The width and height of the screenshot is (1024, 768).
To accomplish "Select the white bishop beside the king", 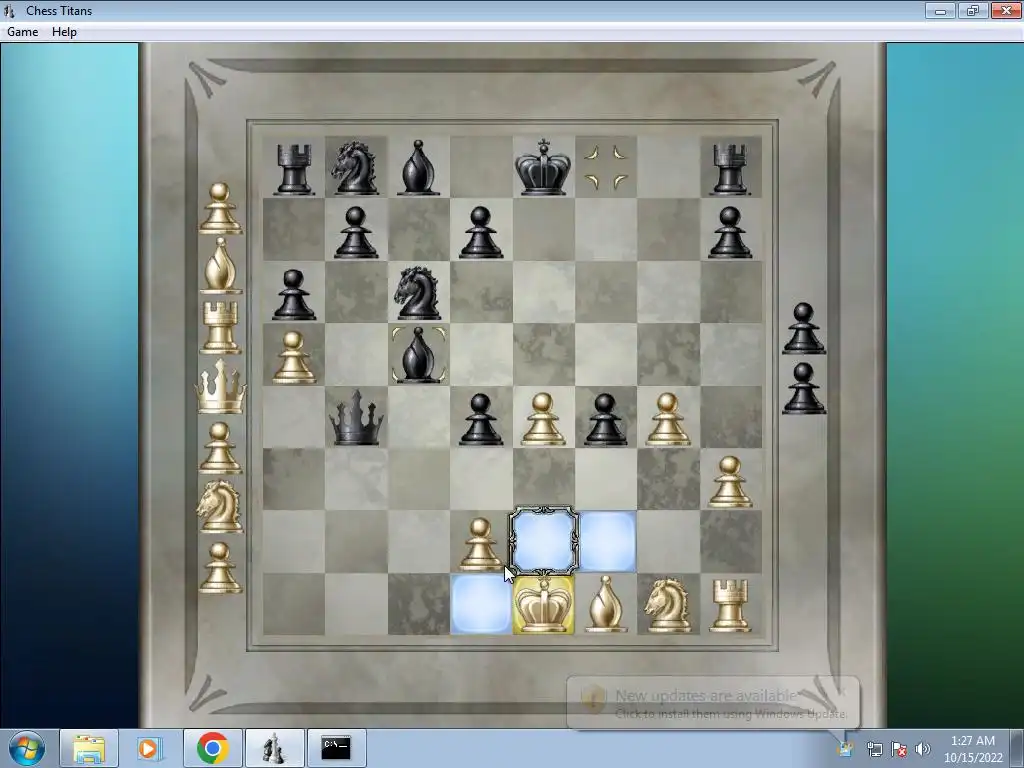I will (606, 605).
